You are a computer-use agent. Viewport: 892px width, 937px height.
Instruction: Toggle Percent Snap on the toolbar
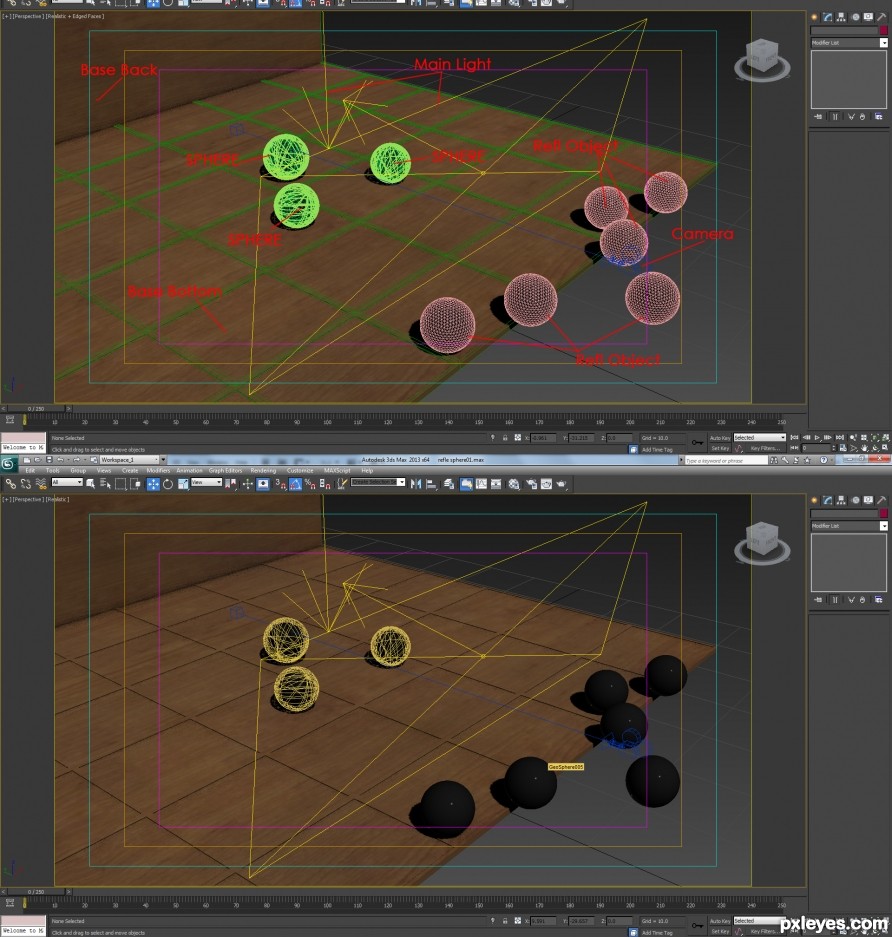[x=310, y=483]
